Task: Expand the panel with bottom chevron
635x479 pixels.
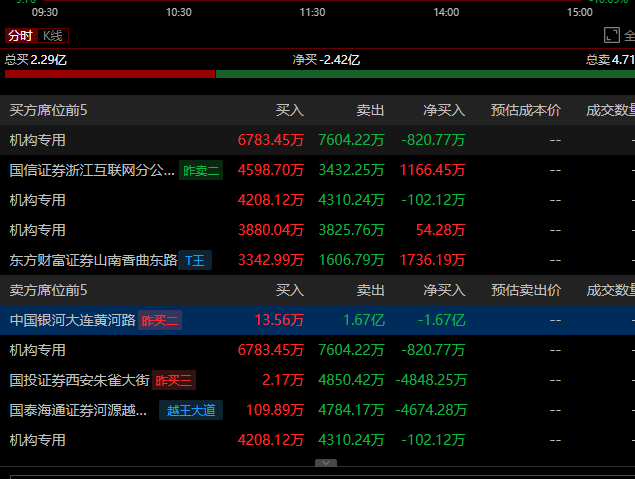Action: click(x=326, y=463)
